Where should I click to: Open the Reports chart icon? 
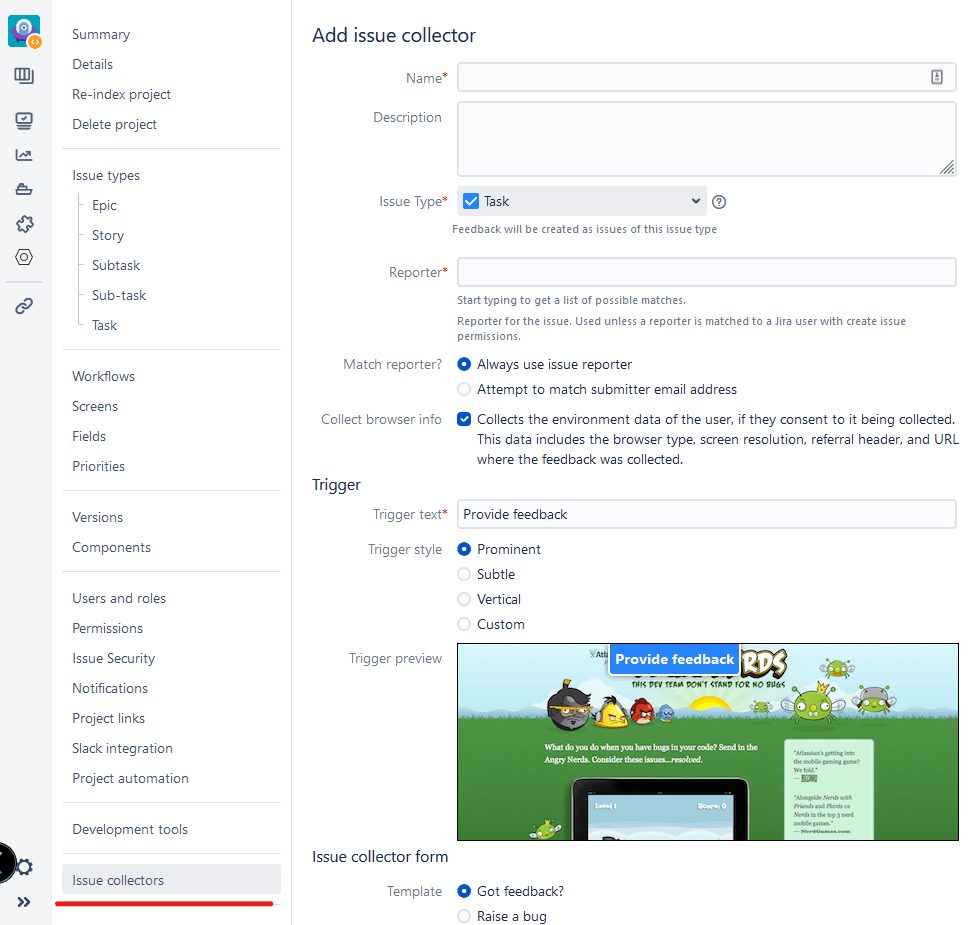coord(24,155)
